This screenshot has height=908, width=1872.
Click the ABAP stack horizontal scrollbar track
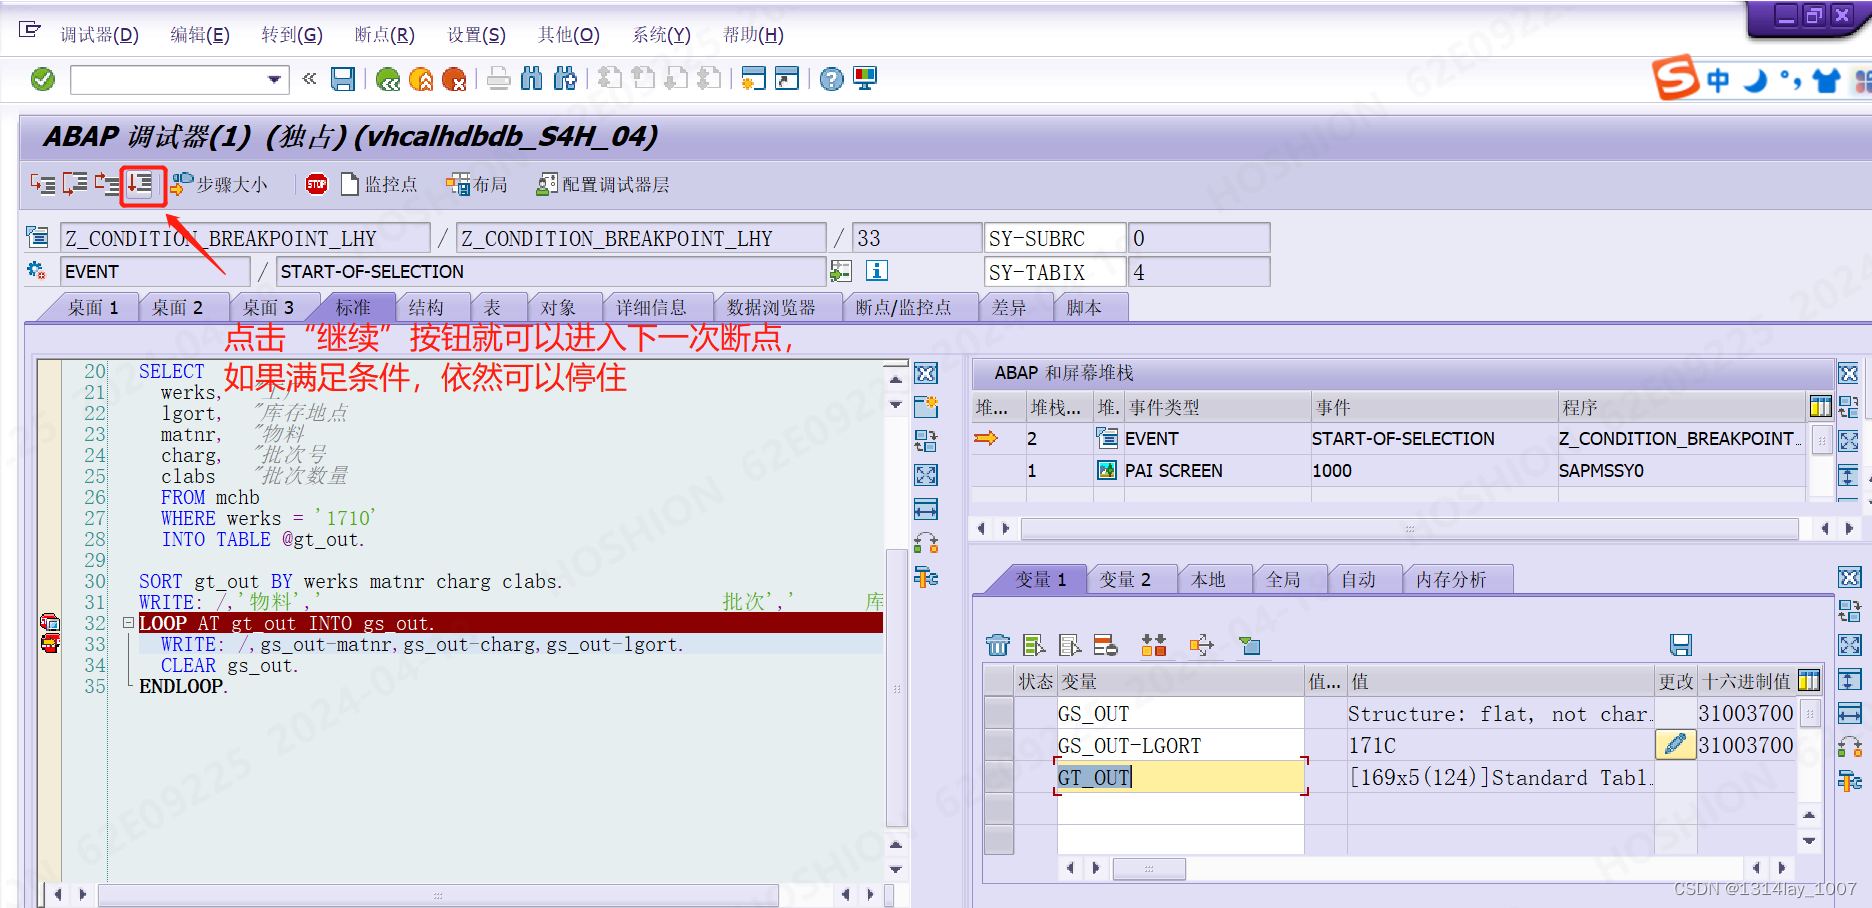1409,528
